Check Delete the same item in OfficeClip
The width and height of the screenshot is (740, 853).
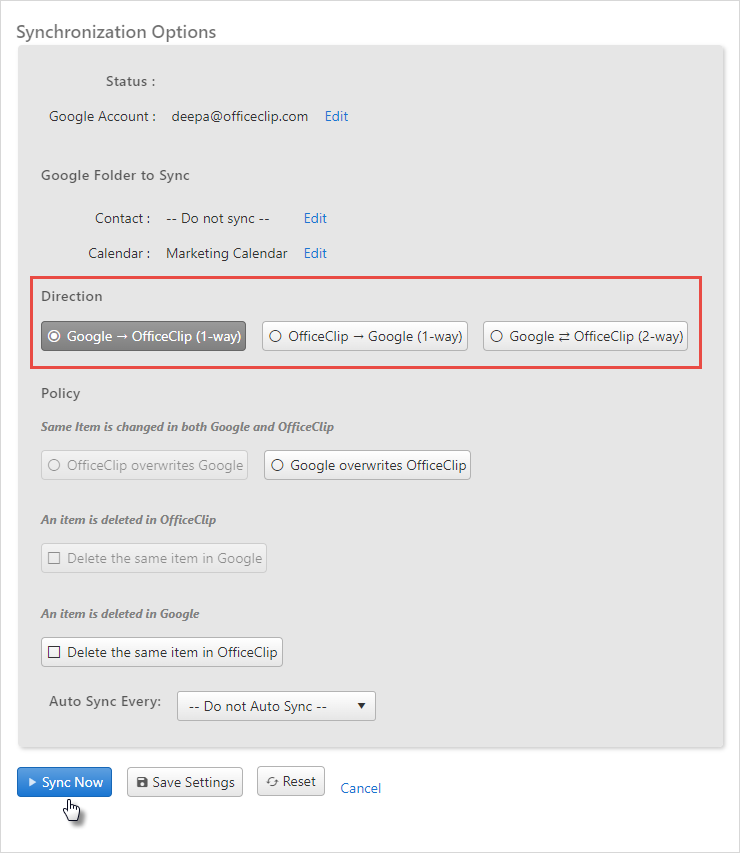click(162, 652)
